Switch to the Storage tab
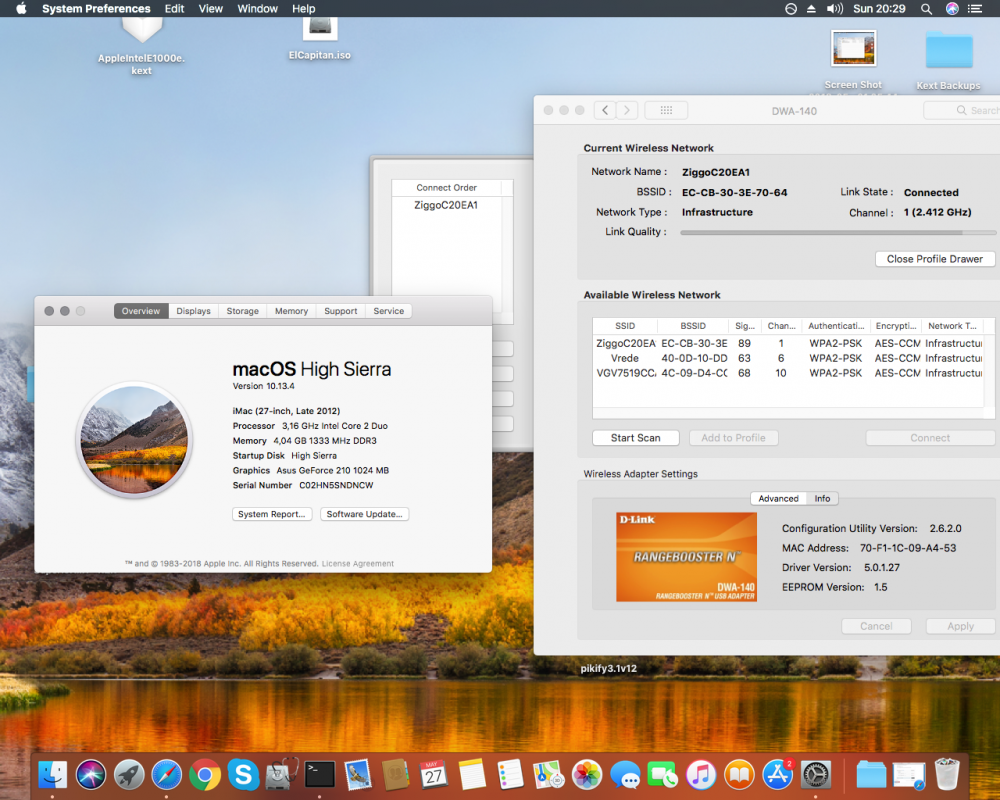 pos(242,311)
